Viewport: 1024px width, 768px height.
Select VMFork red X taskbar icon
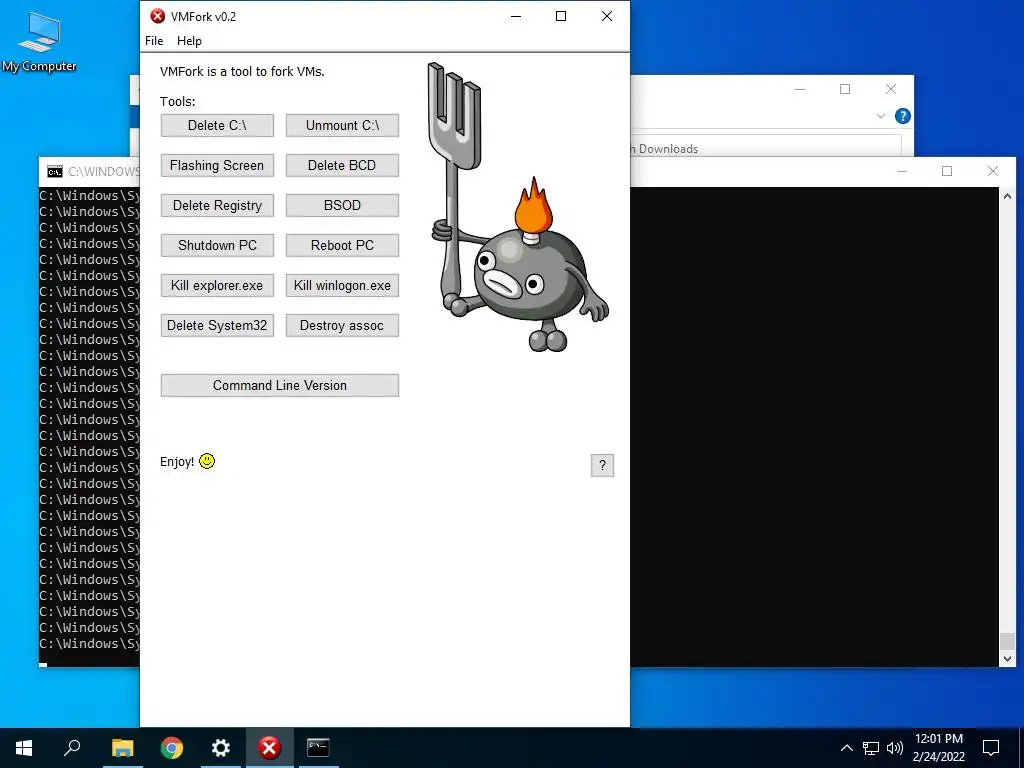(x=270, y=748)
